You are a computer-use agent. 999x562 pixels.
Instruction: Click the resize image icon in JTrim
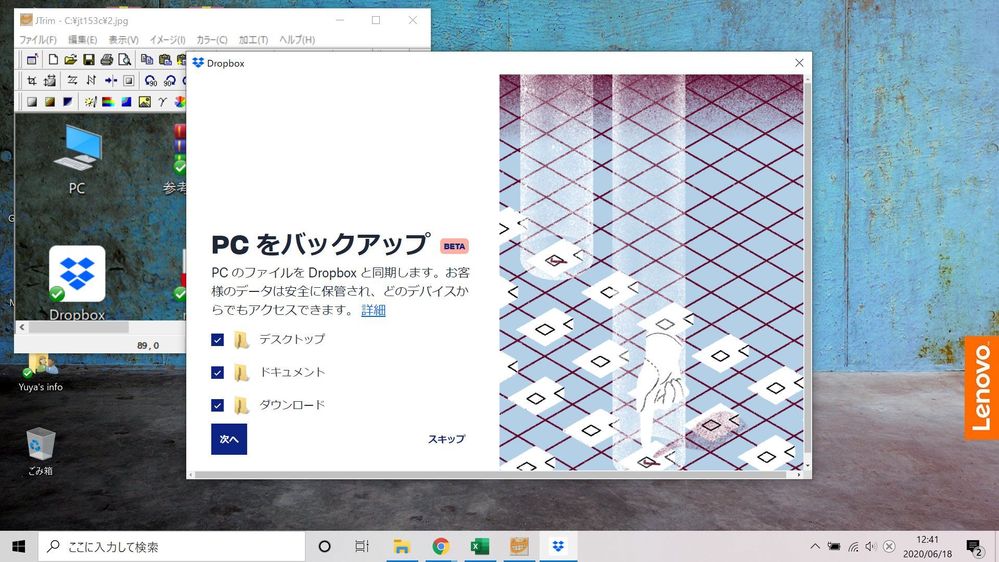tap(50, 80)
